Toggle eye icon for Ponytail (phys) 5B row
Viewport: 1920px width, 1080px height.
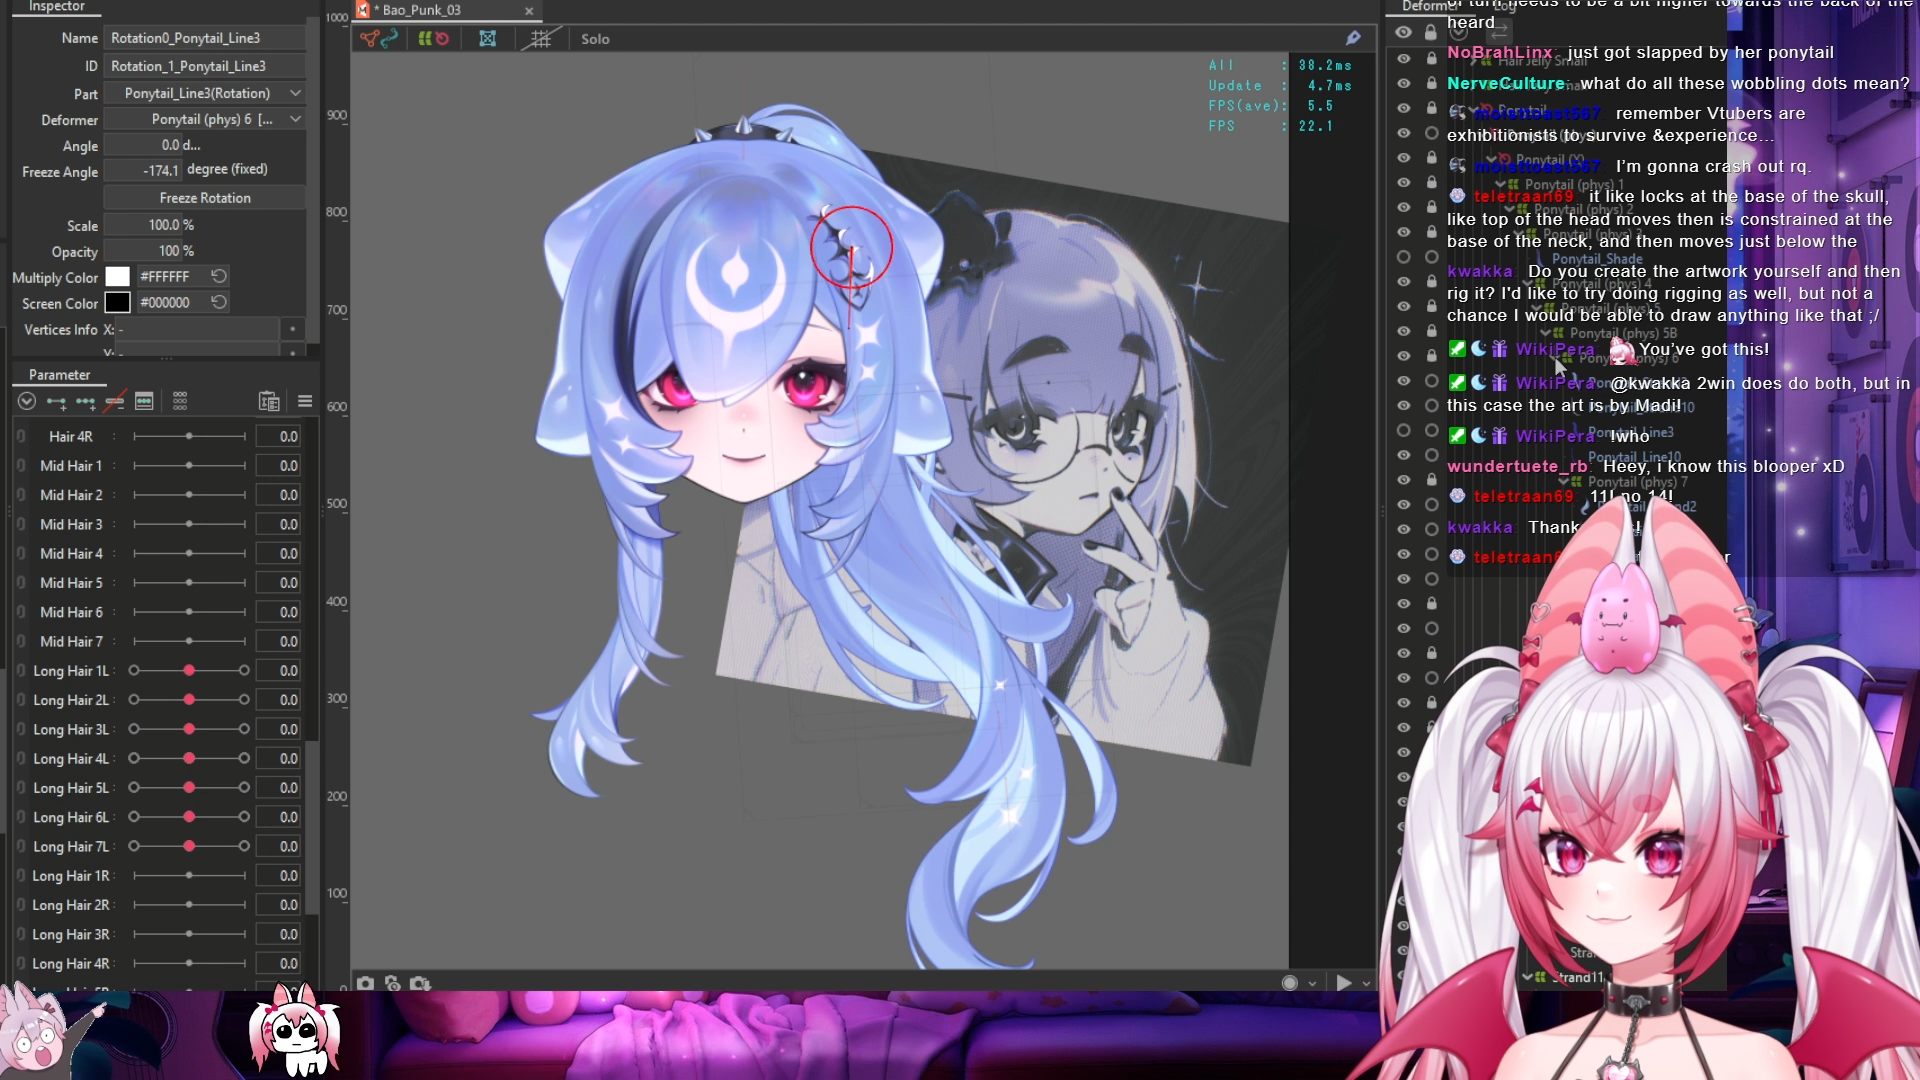point(1404,331)
